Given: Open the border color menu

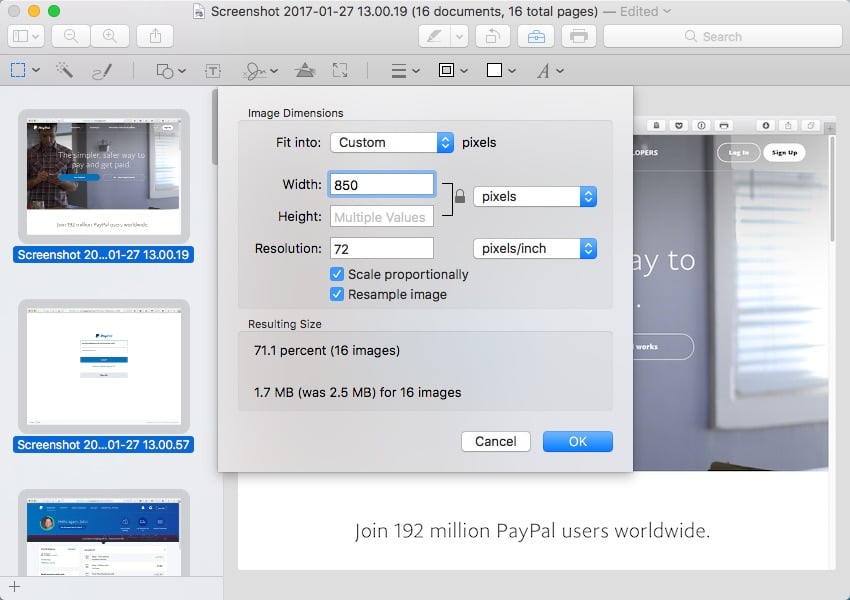Looking at the screenshot, I should (453, 70).
